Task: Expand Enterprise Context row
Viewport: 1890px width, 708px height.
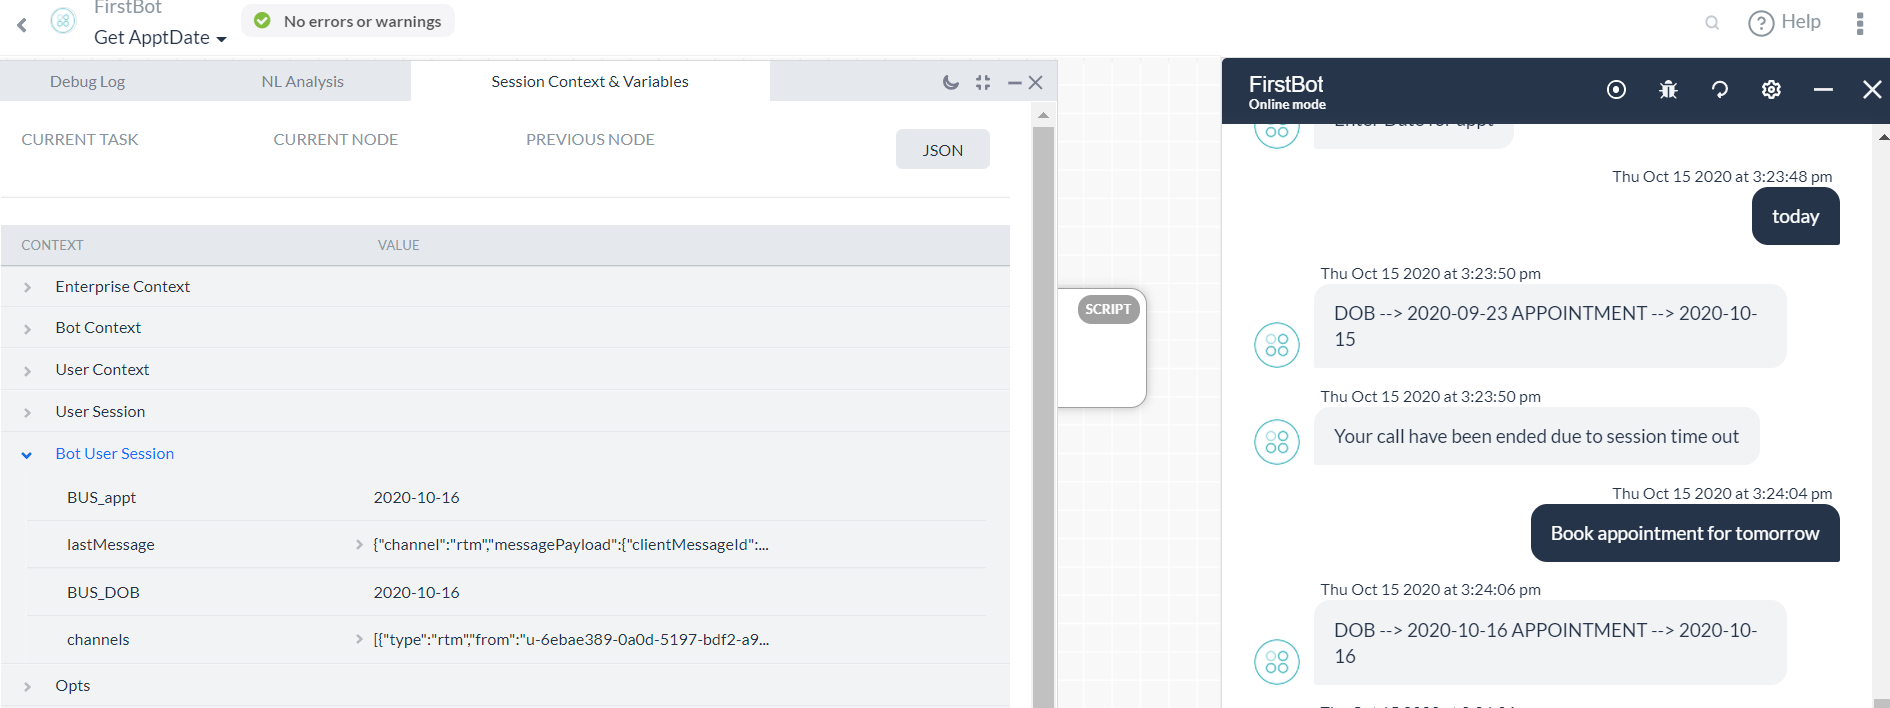Action: tap(27, 288)
